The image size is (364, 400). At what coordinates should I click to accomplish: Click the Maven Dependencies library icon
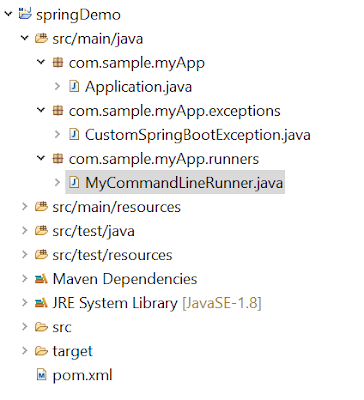point(41,279)
